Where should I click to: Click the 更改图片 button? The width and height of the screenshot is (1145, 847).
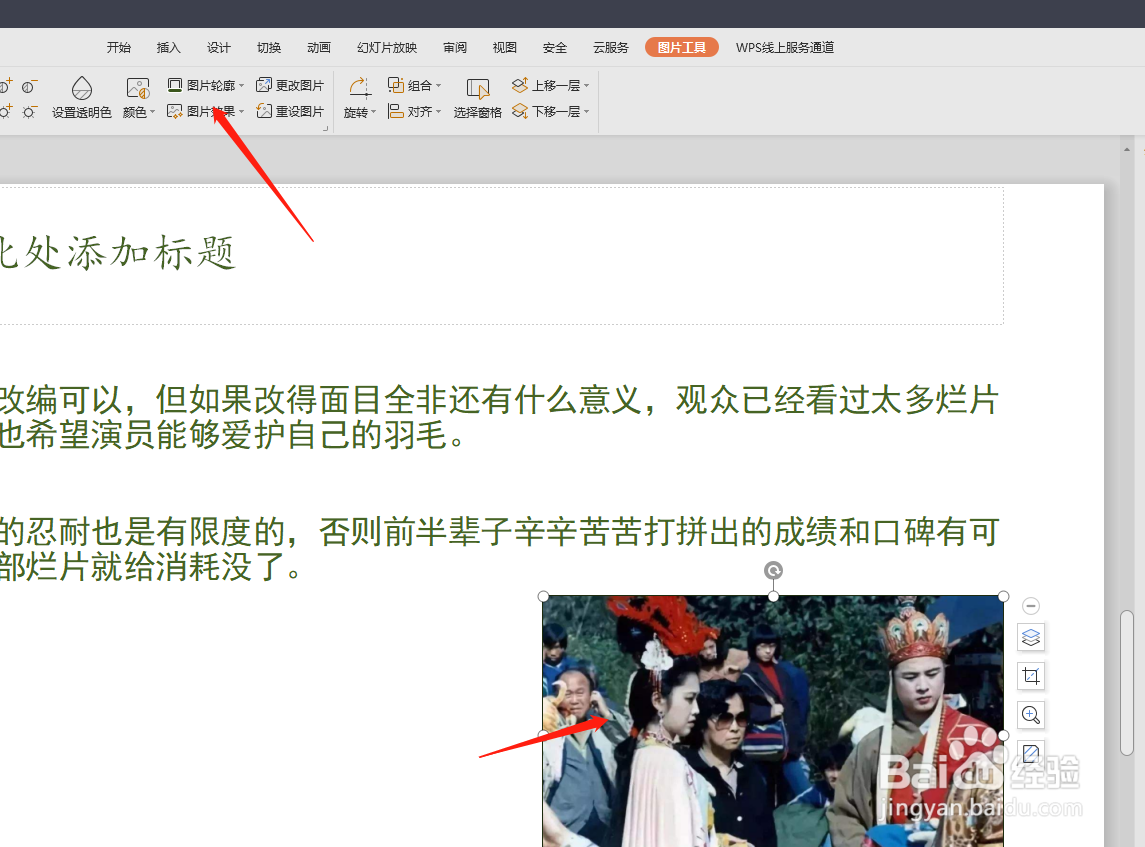click(290, 85)
